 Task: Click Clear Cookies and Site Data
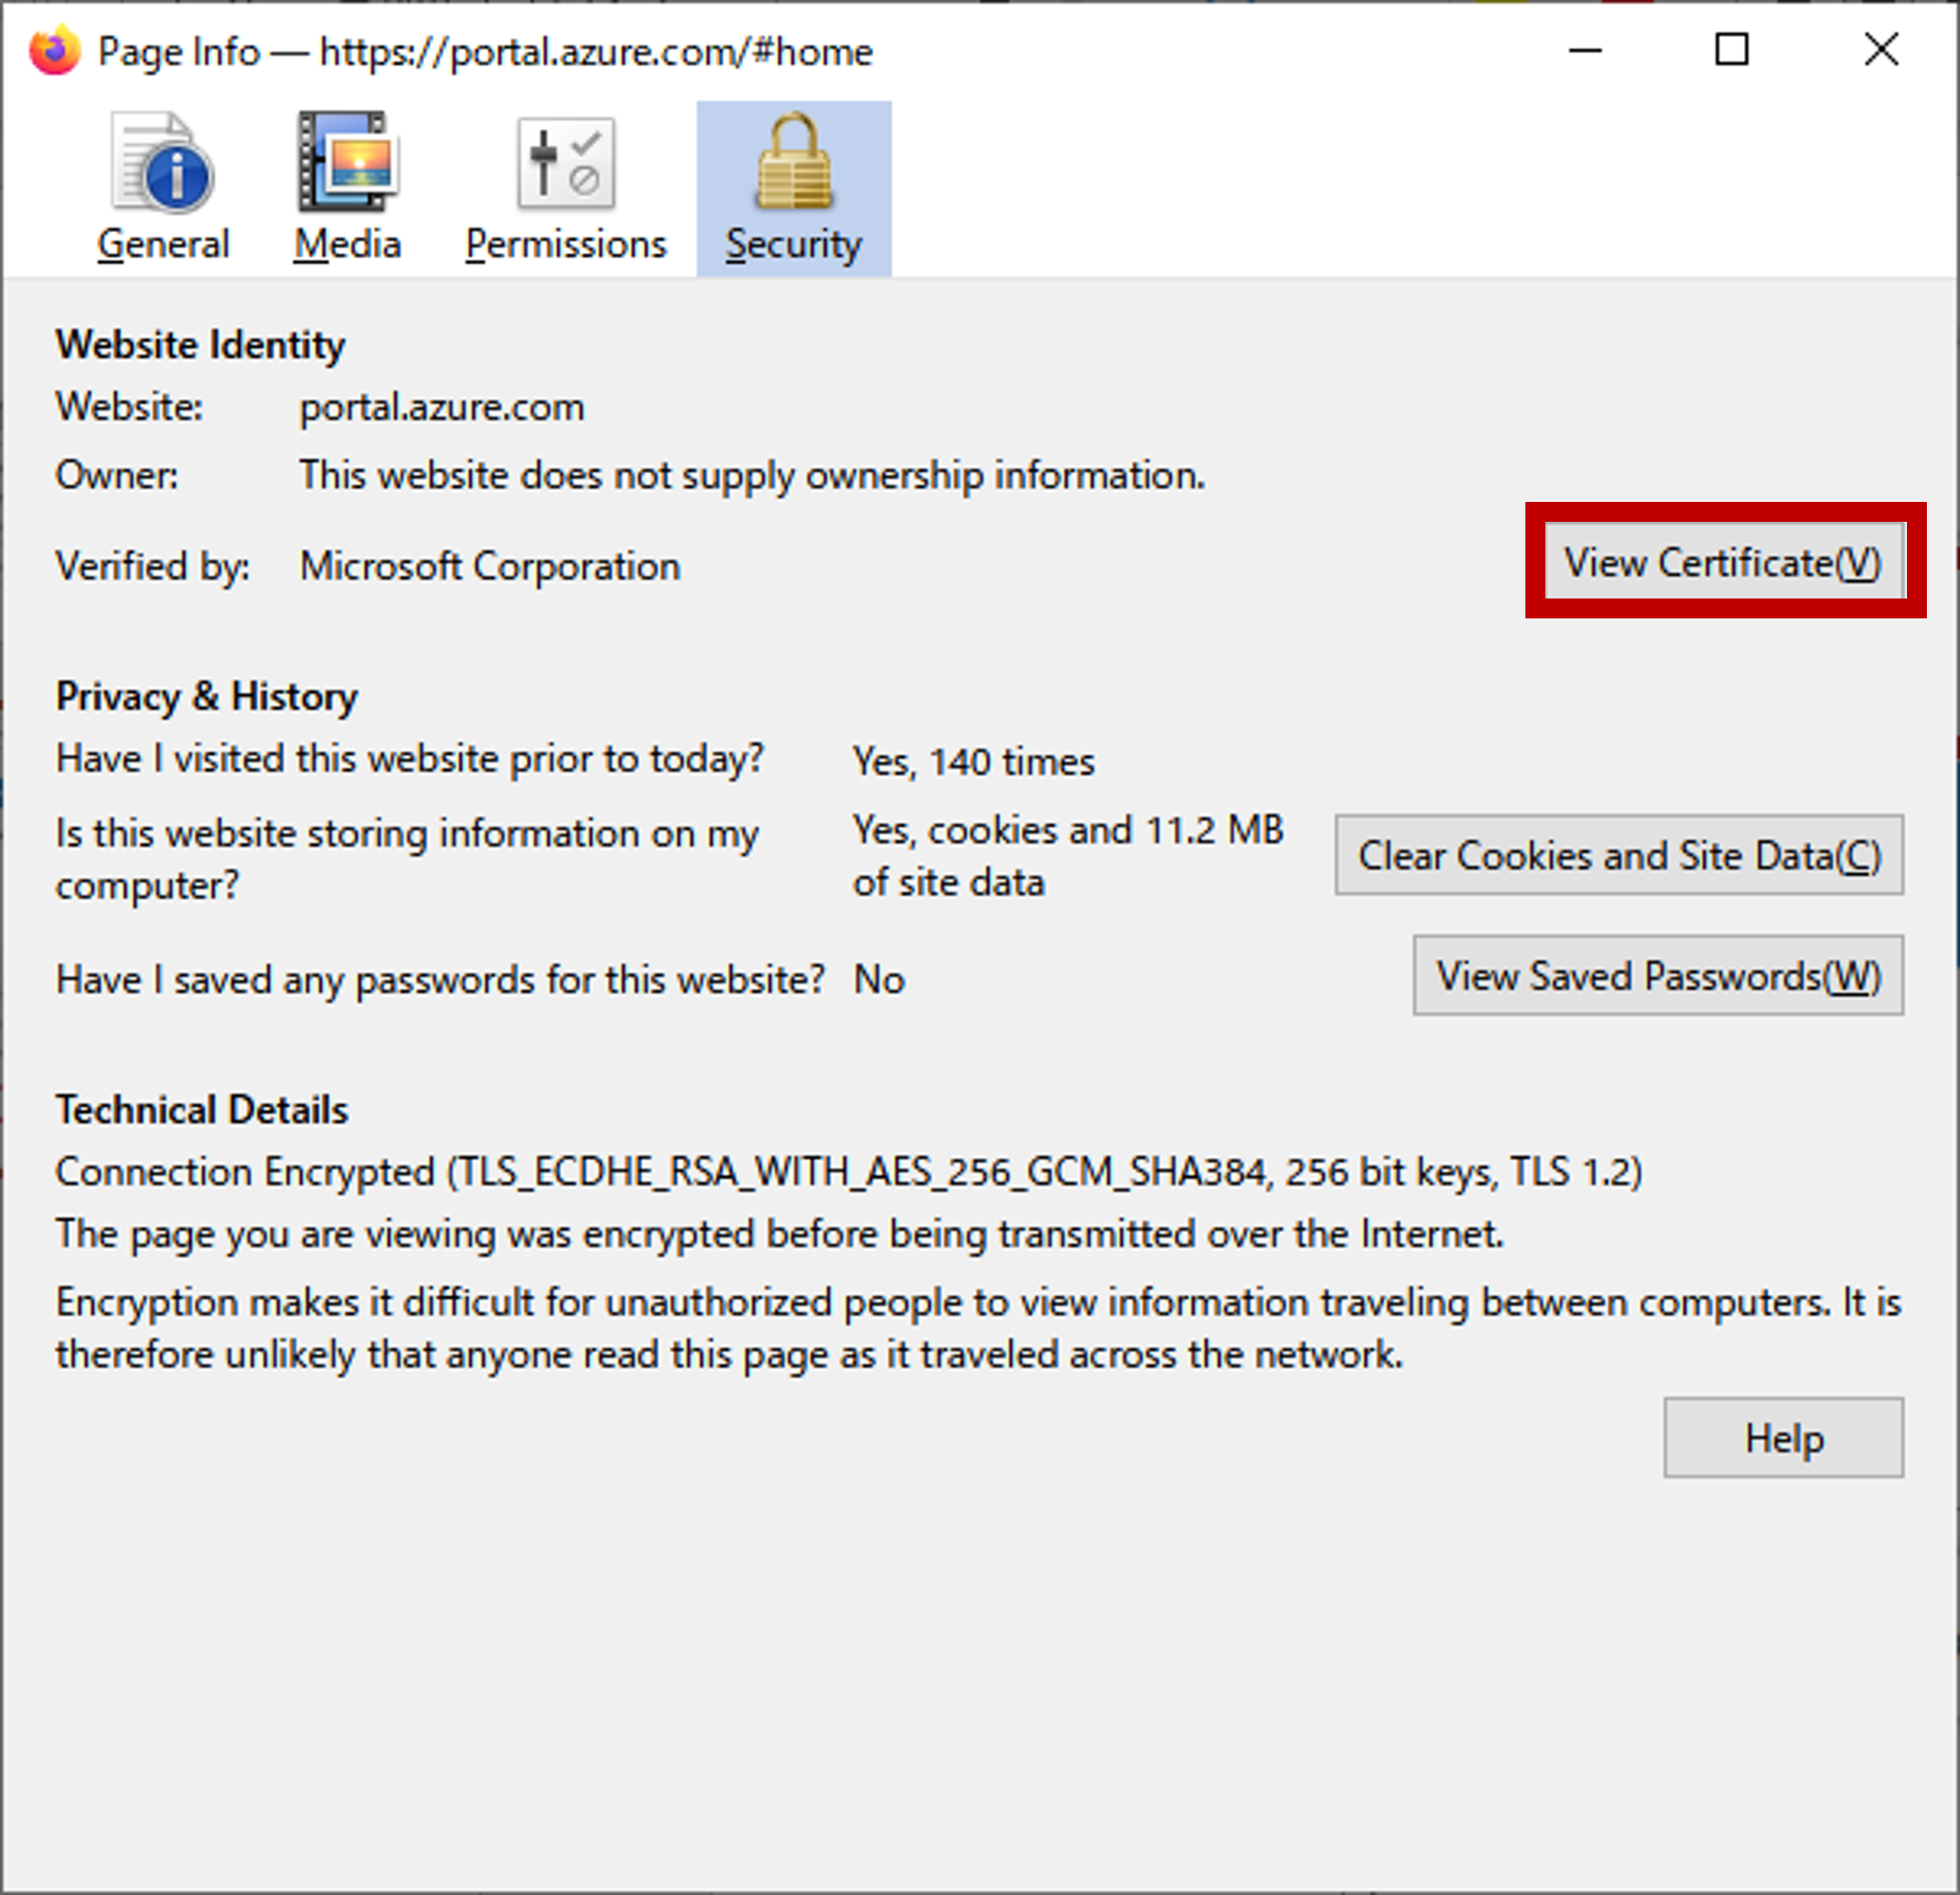click(x=1618, y=856)
